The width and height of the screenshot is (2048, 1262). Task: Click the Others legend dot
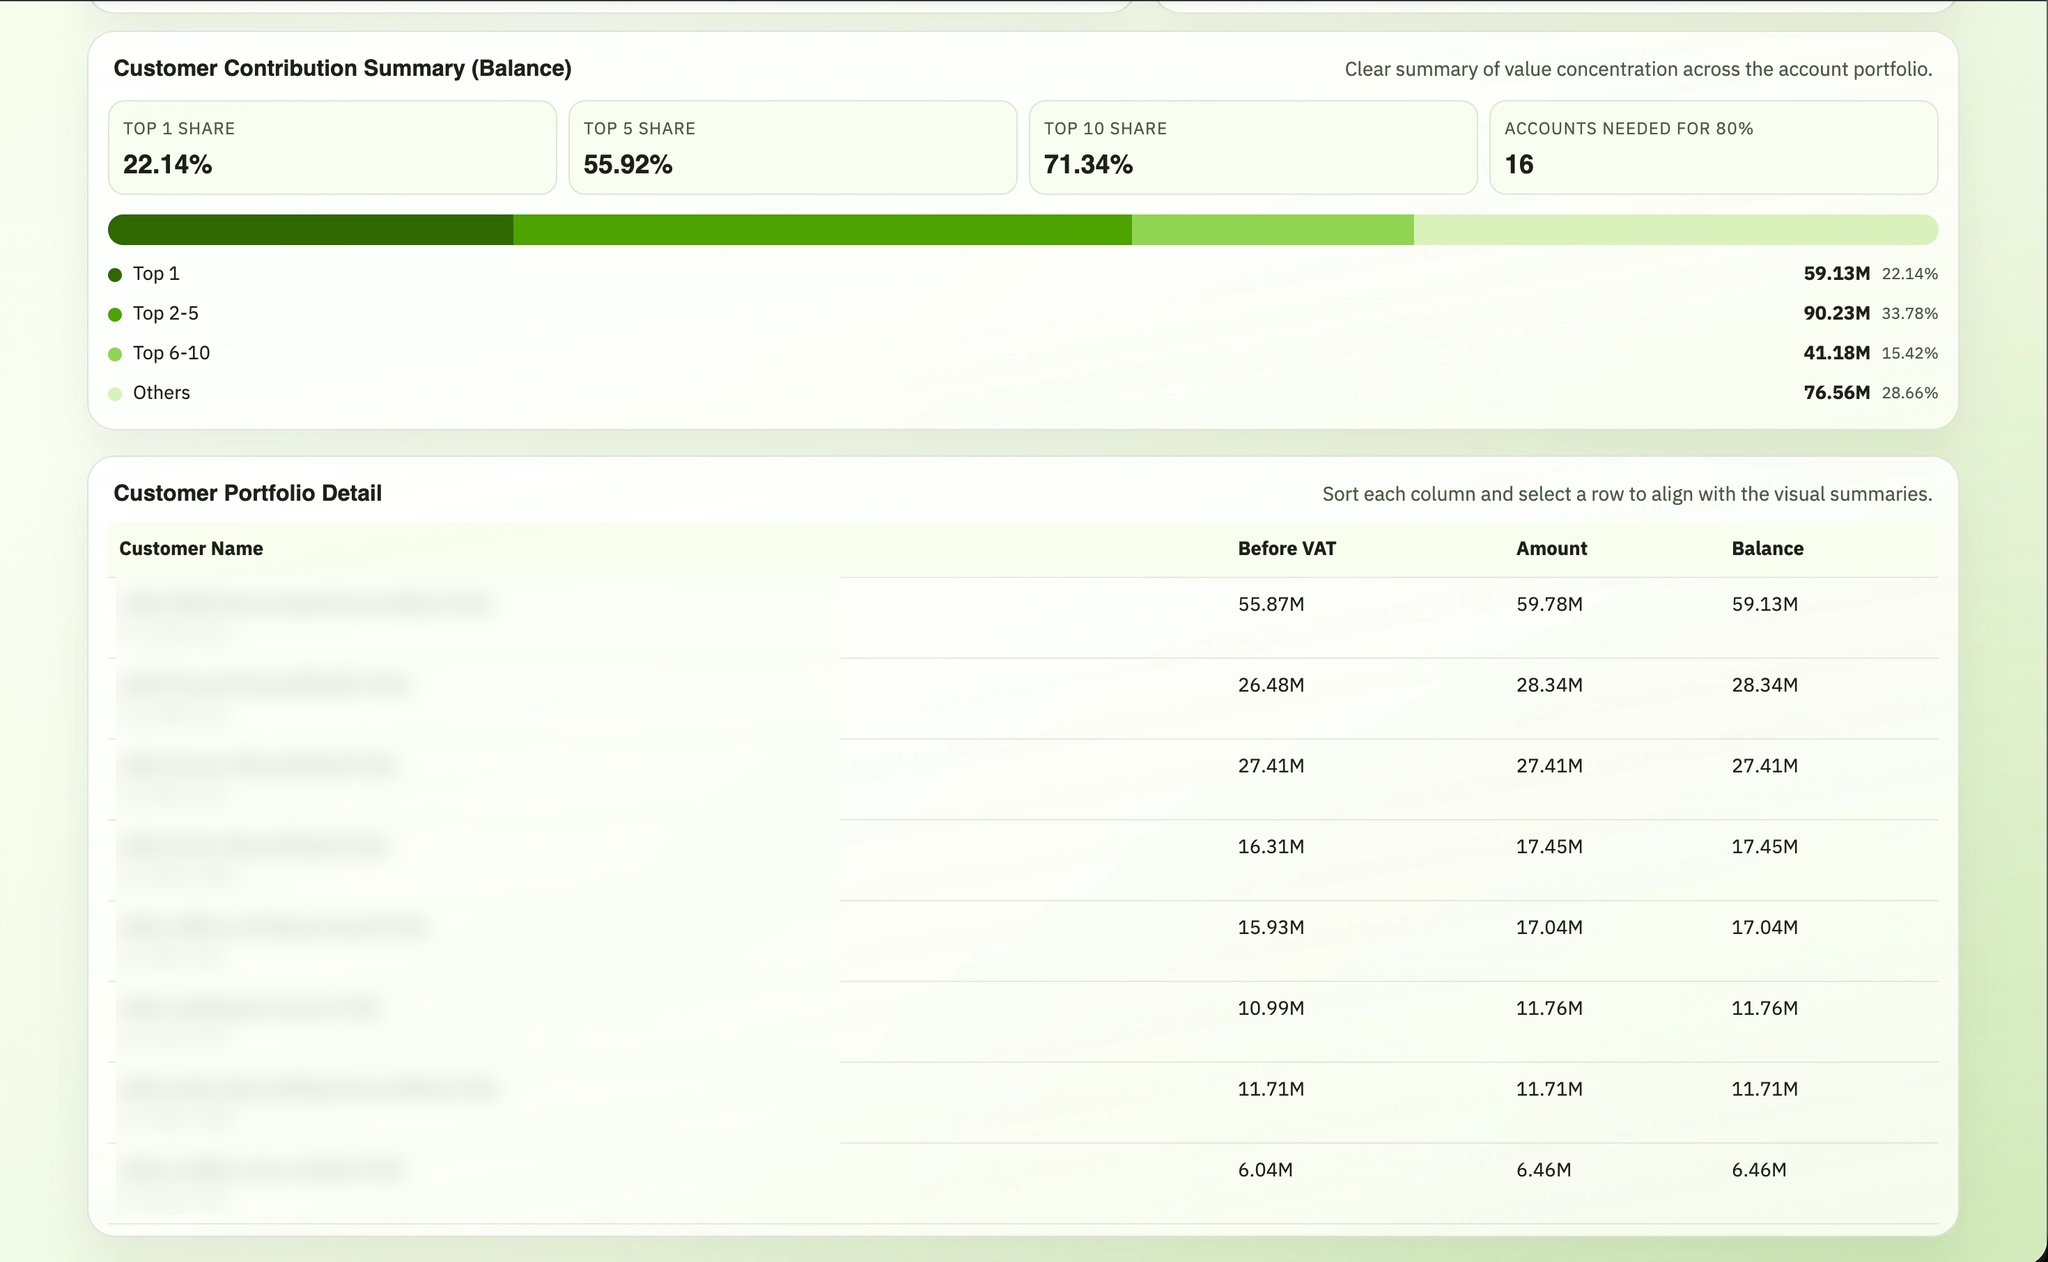pos(115,393)
